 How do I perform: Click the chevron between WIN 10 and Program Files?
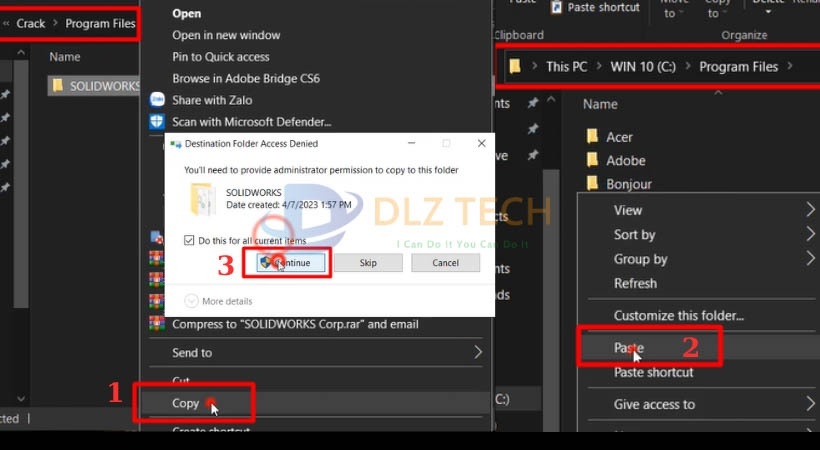point(688,66)
